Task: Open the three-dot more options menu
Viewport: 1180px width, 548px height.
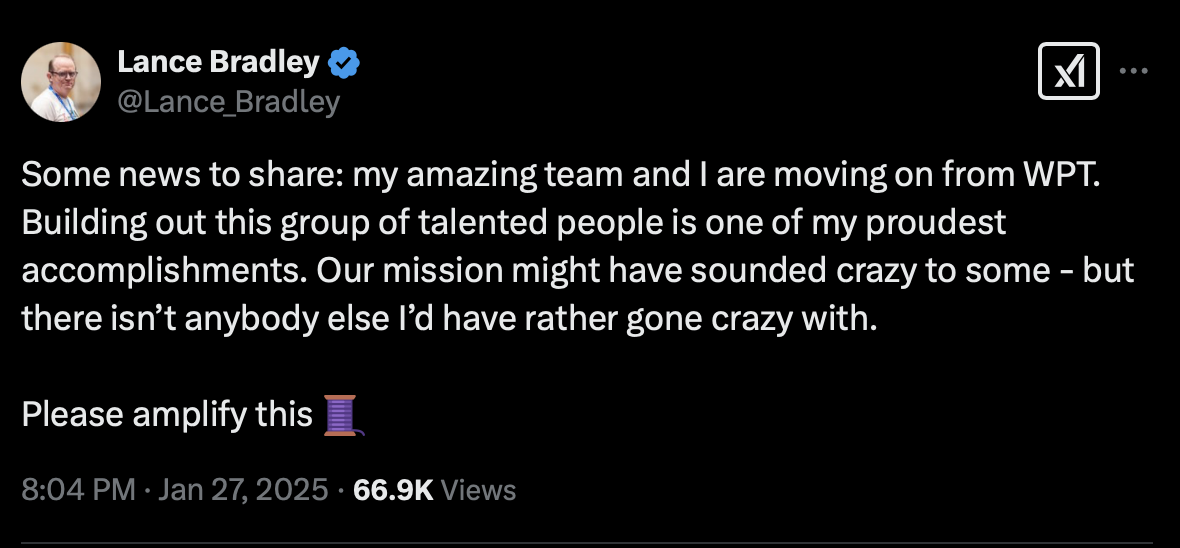Action: 1133,72
